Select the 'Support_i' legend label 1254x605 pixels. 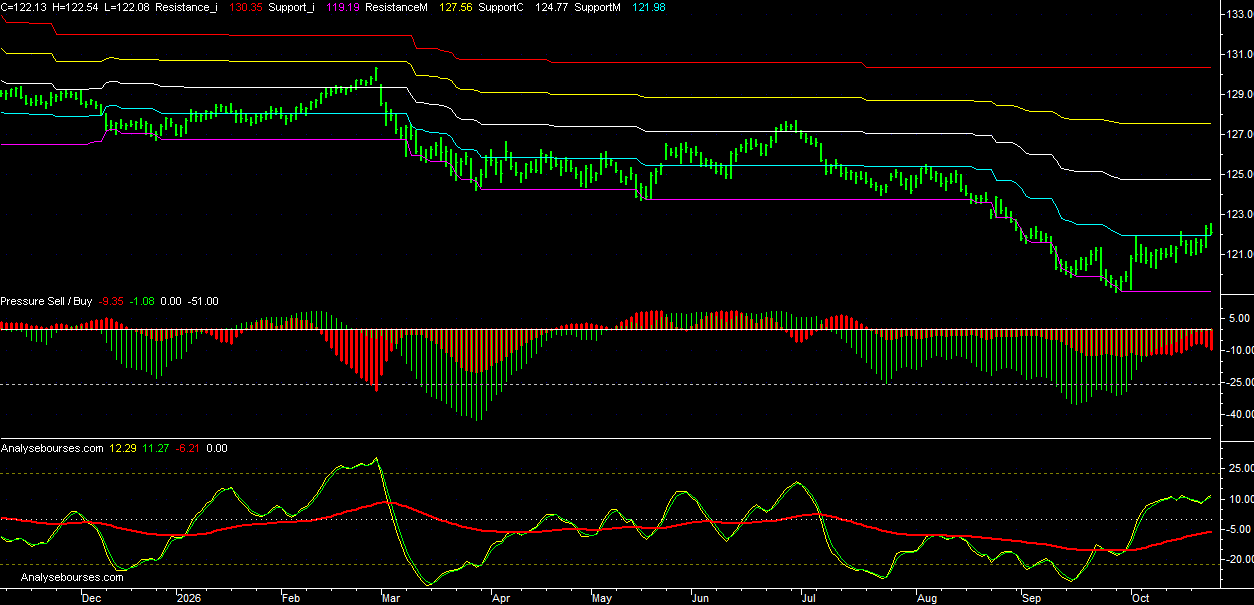[x=292, y=7]
